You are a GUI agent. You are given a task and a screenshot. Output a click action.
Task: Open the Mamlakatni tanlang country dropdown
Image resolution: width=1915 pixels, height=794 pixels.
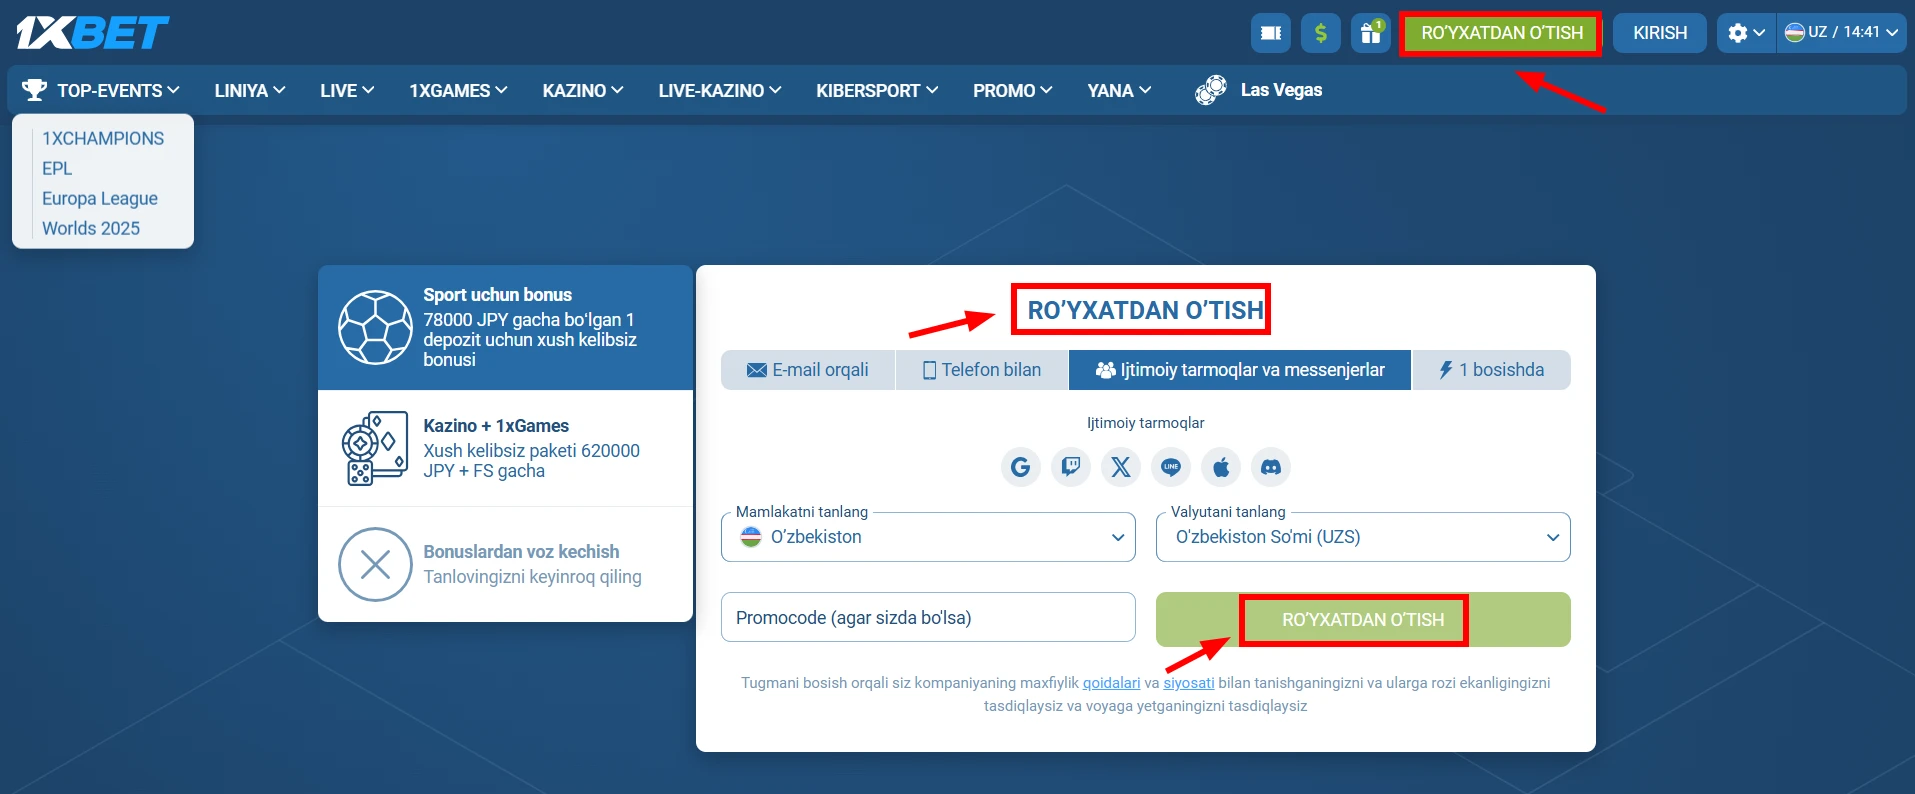click(x=928, y=537)
